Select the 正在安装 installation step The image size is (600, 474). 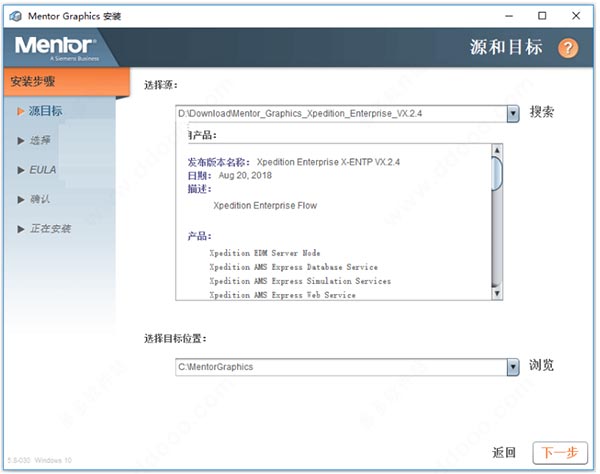[x=44, y=229]
